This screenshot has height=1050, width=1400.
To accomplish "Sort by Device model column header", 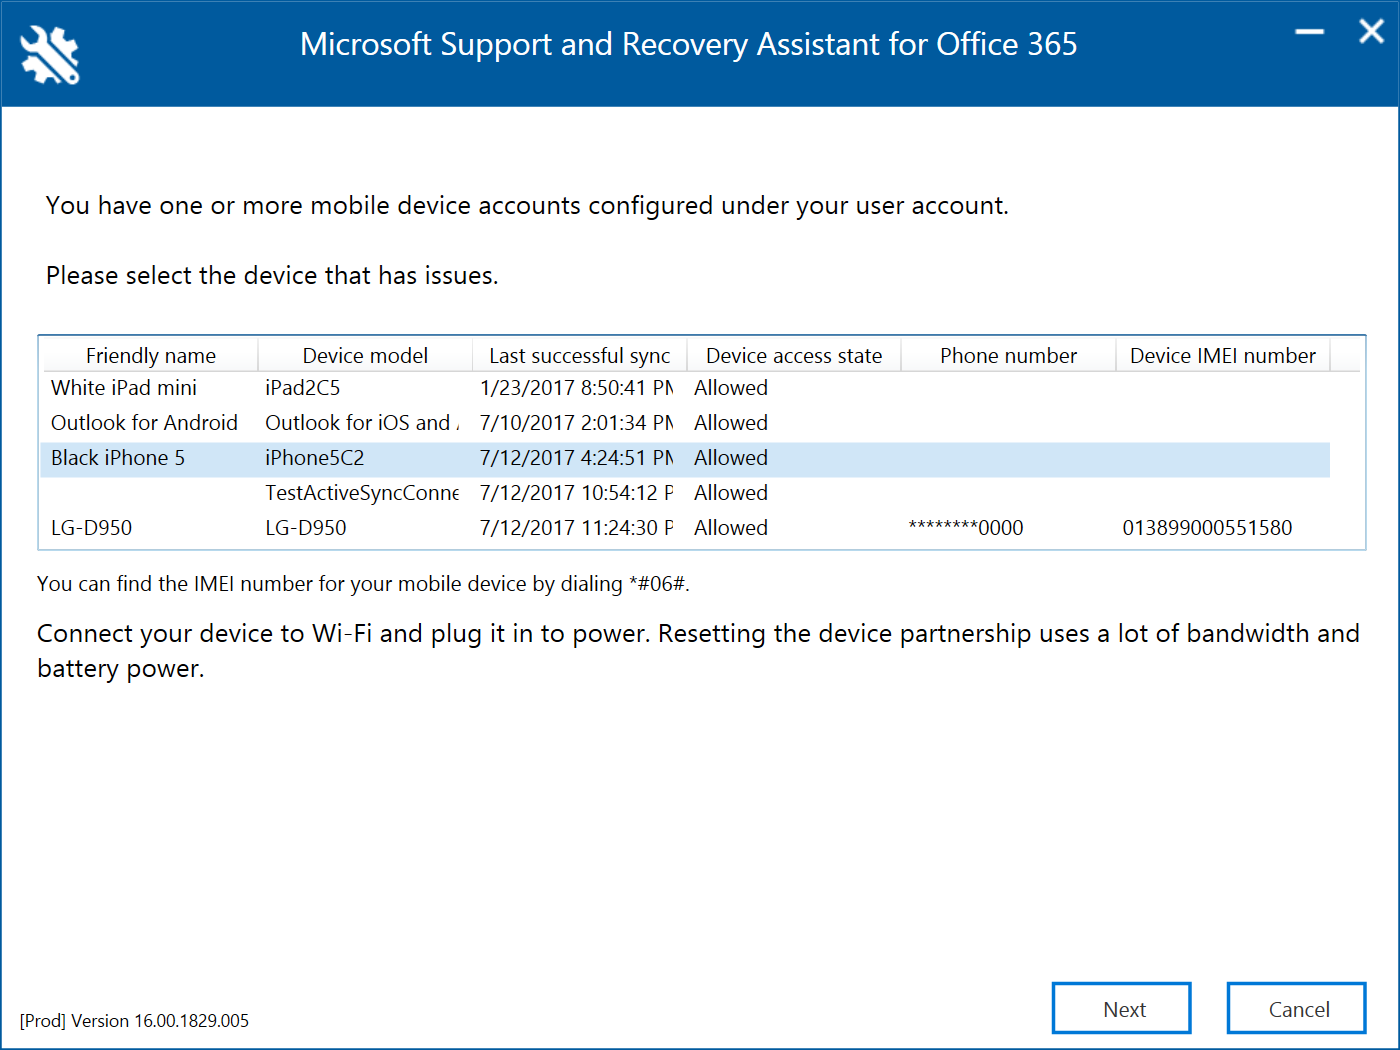I will click(365, 356).
